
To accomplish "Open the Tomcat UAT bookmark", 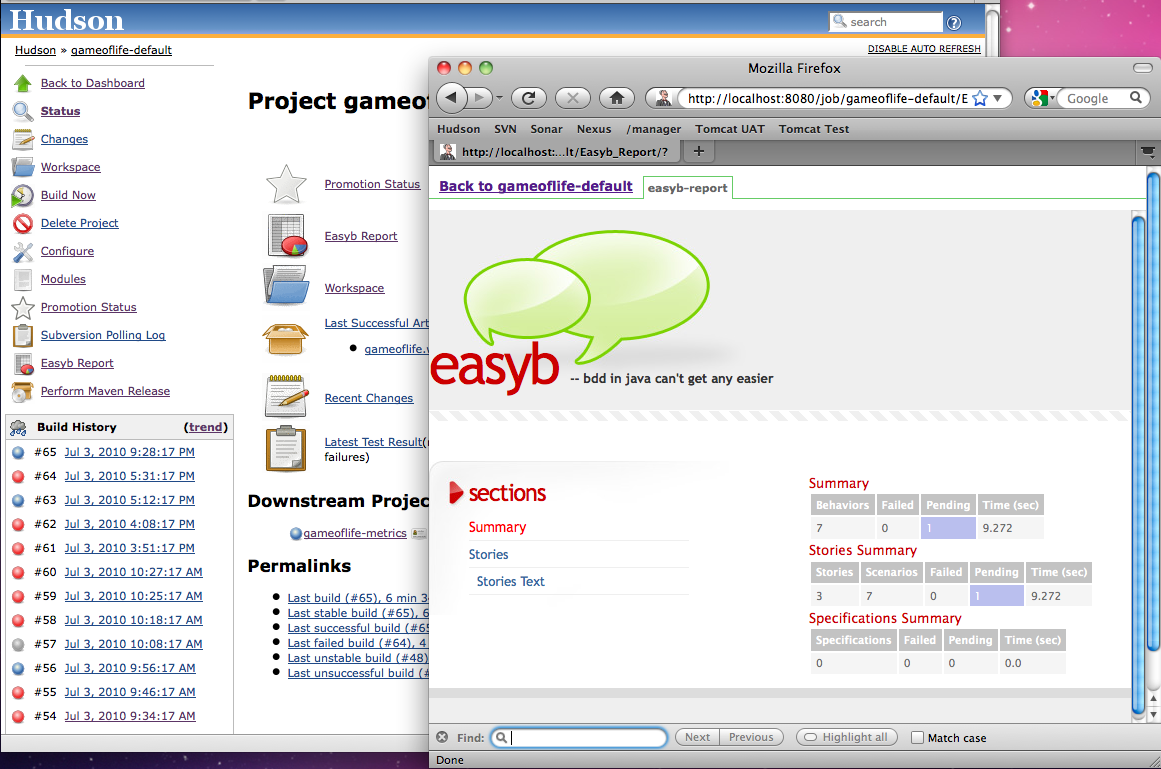I will [730, 129].
